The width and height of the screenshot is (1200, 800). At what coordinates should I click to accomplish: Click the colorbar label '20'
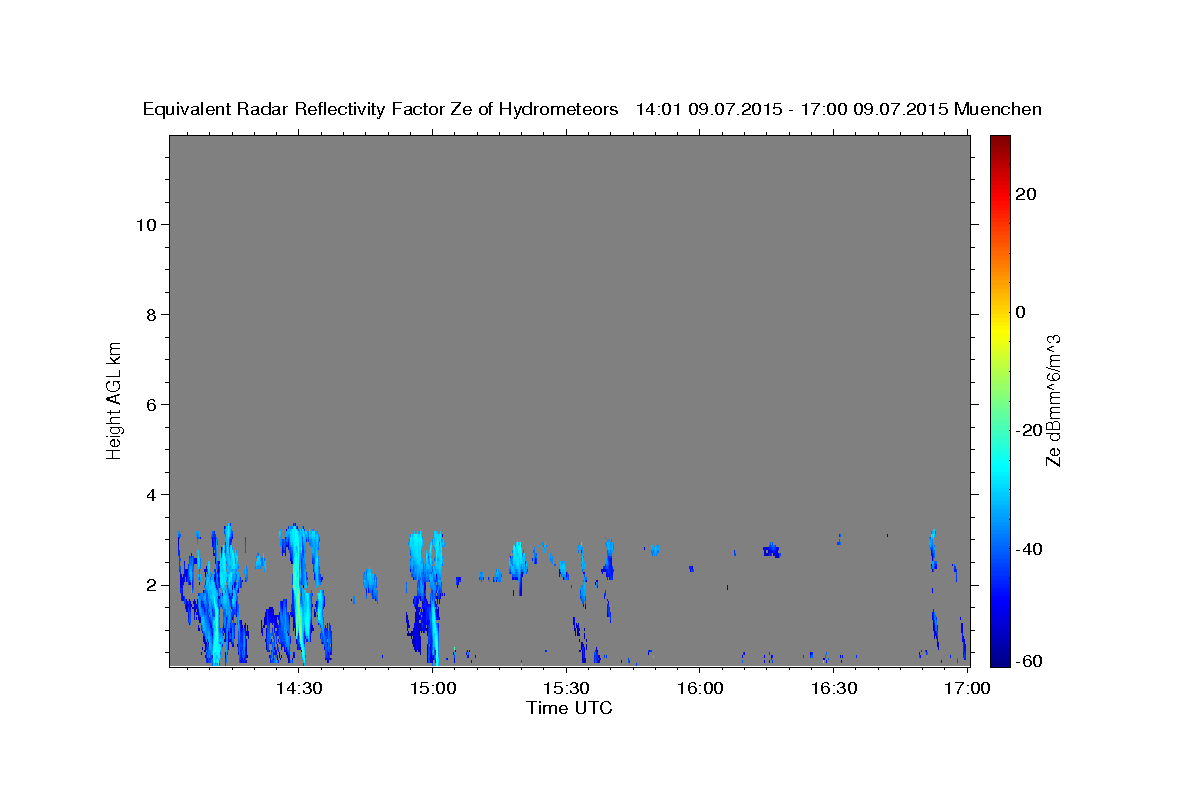(1027, 194)
